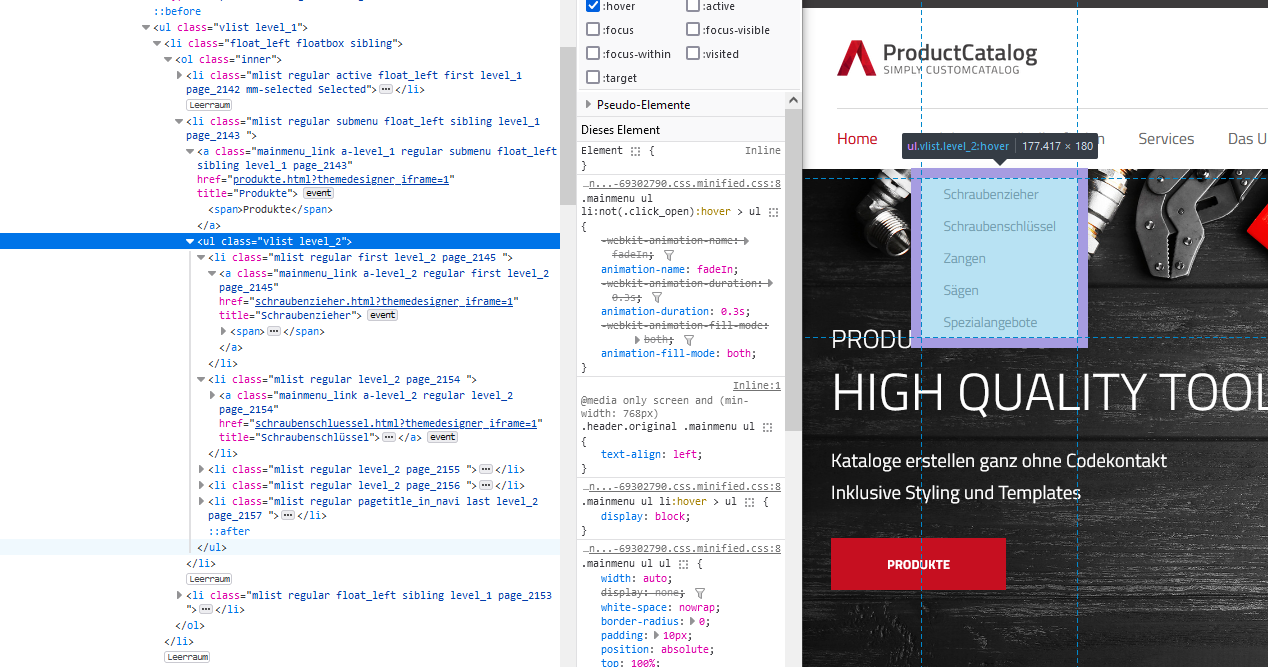The width and height of the screenshot is (1268, 667).
Task: Click the scroll-up arrow in the rules panel
Action: click(x=793, y=100)
